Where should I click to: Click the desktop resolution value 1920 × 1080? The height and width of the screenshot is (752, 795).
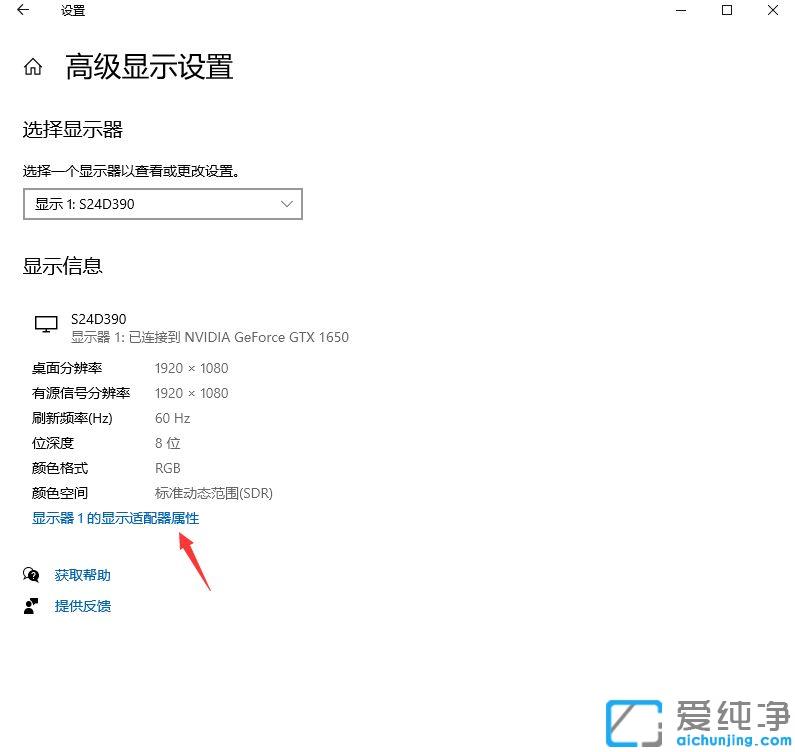(x=192, y=368)
